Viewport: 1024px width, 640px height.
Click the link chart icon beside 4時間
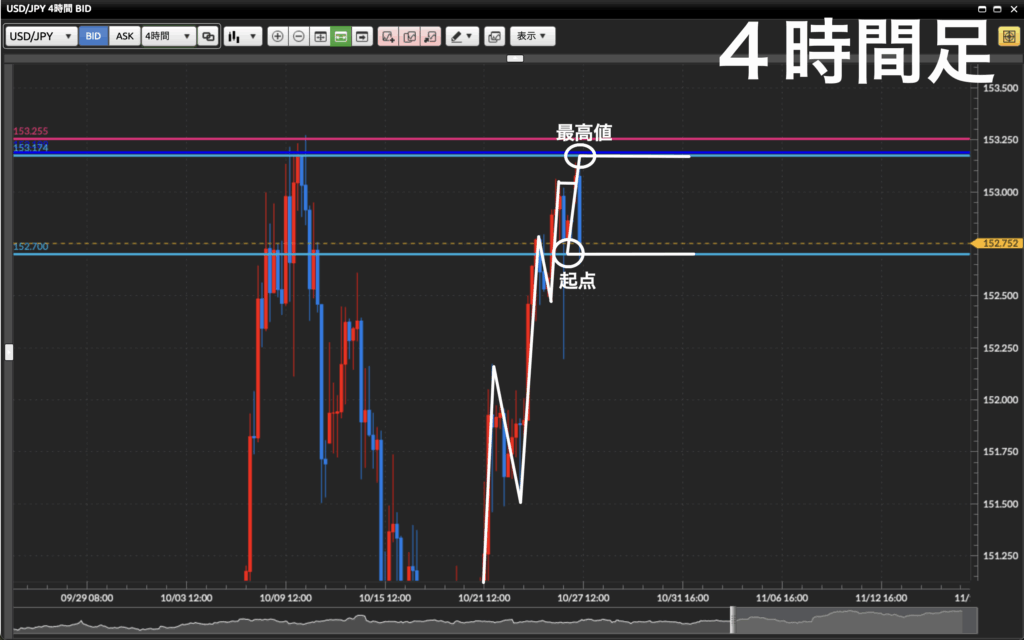[x=208, y=36]
